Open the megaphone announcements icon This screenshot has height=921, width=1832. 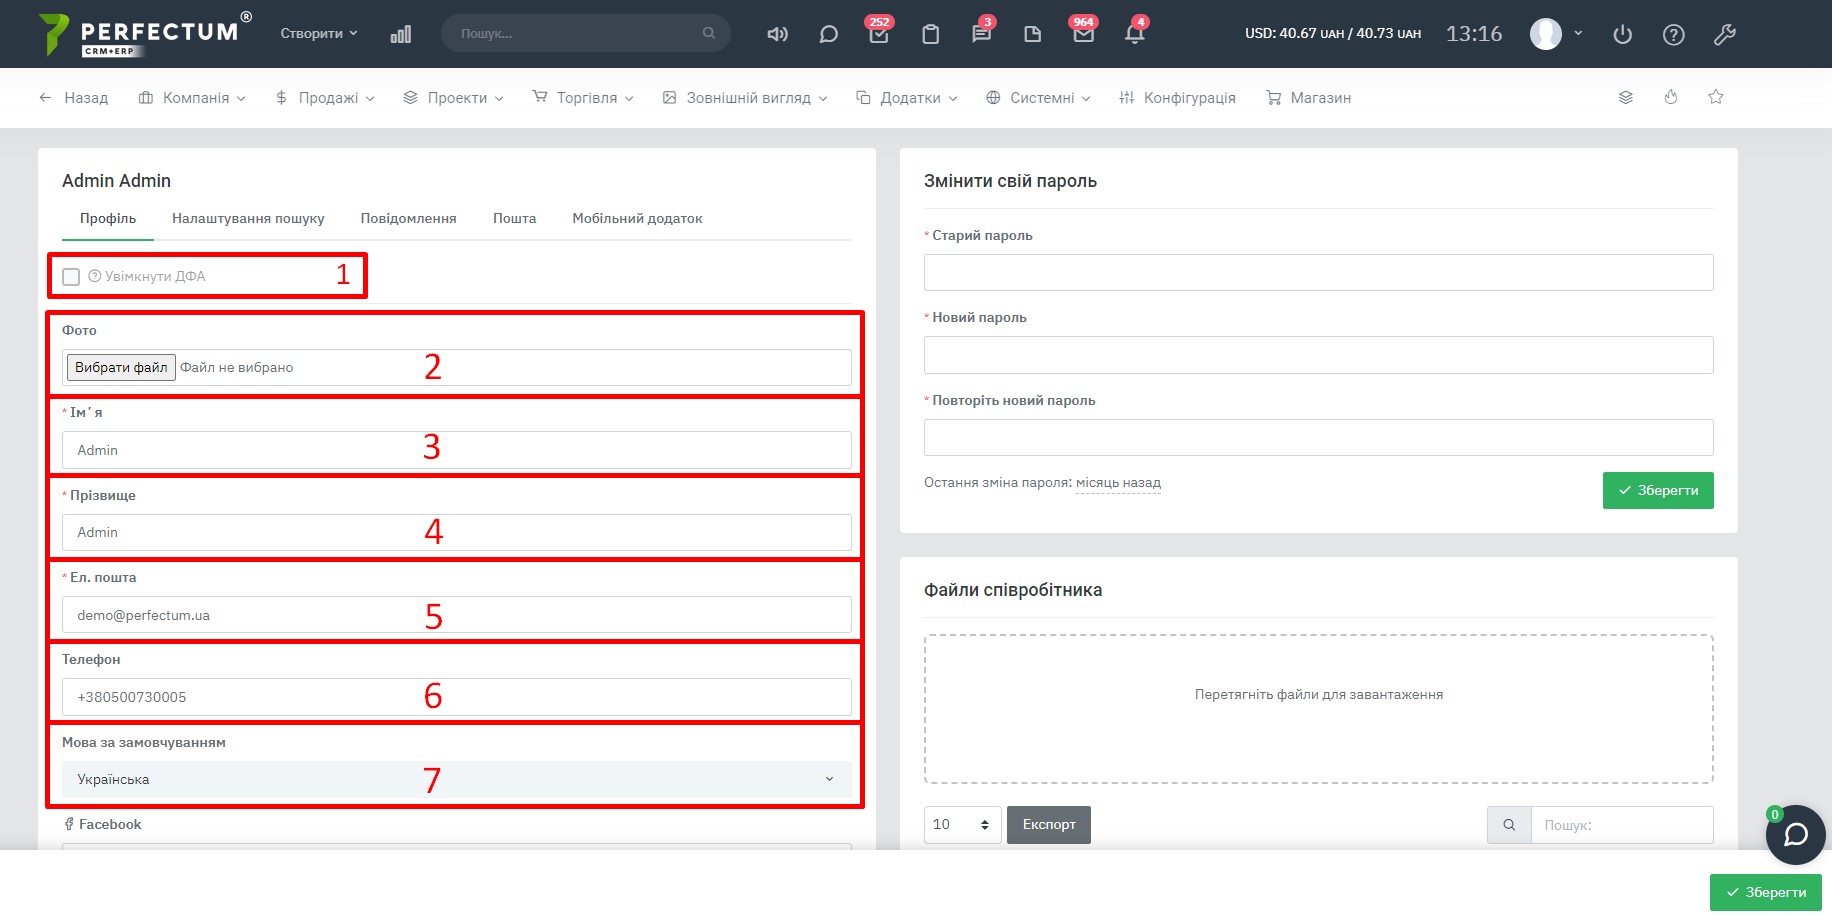777,34
